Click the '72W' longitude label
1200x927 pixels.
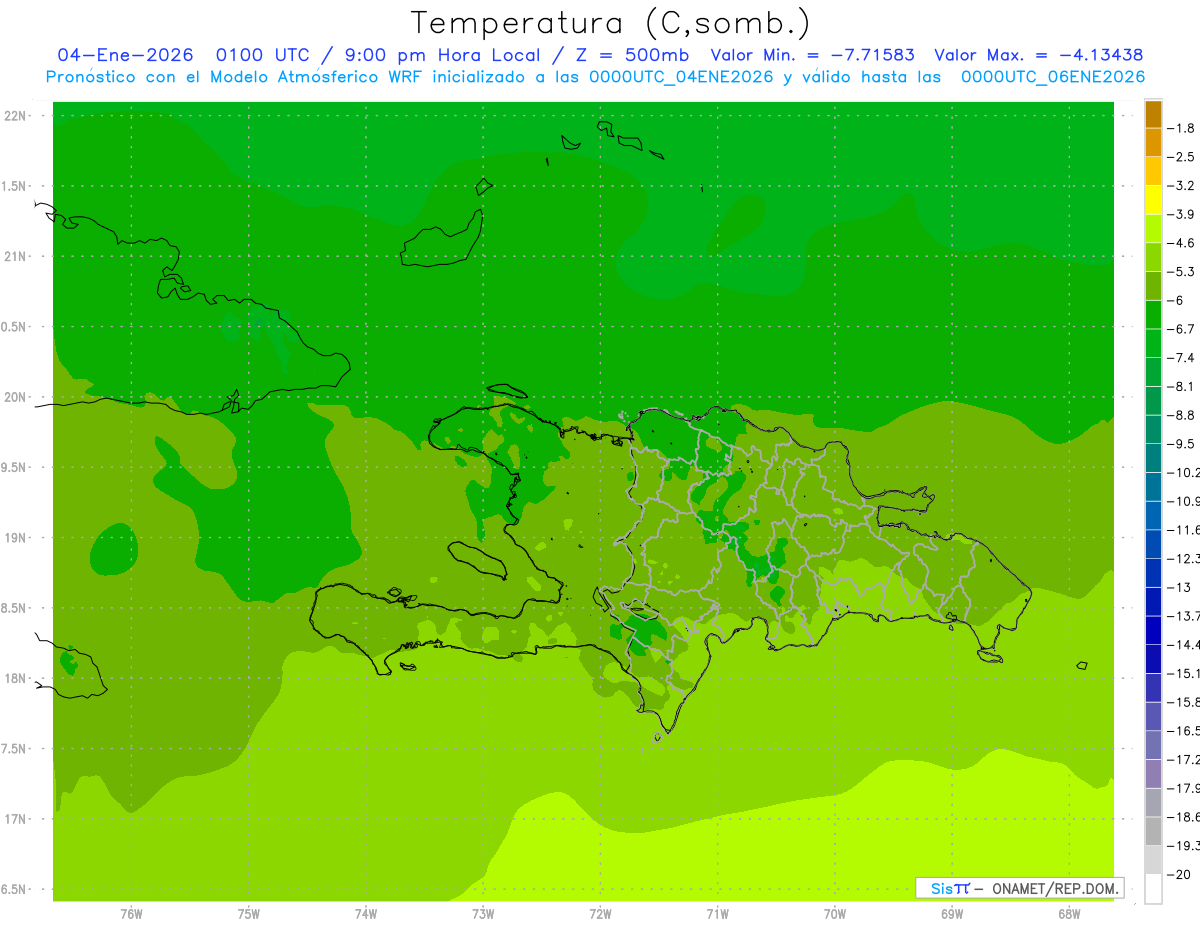601,914
